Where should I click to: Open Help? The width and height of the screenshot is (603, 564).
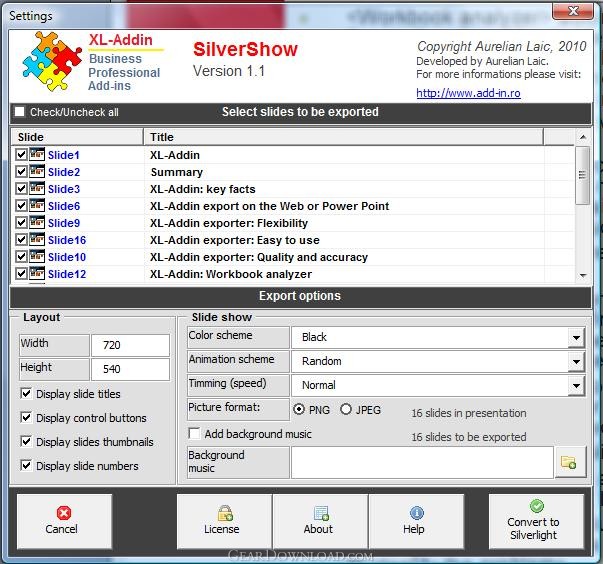[416, 521]
